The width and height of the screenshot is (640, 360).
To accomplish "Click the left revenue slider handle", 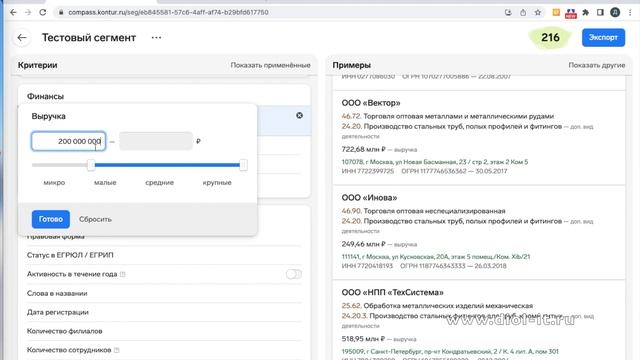I will pyautogui.click(x=91, y=165).
